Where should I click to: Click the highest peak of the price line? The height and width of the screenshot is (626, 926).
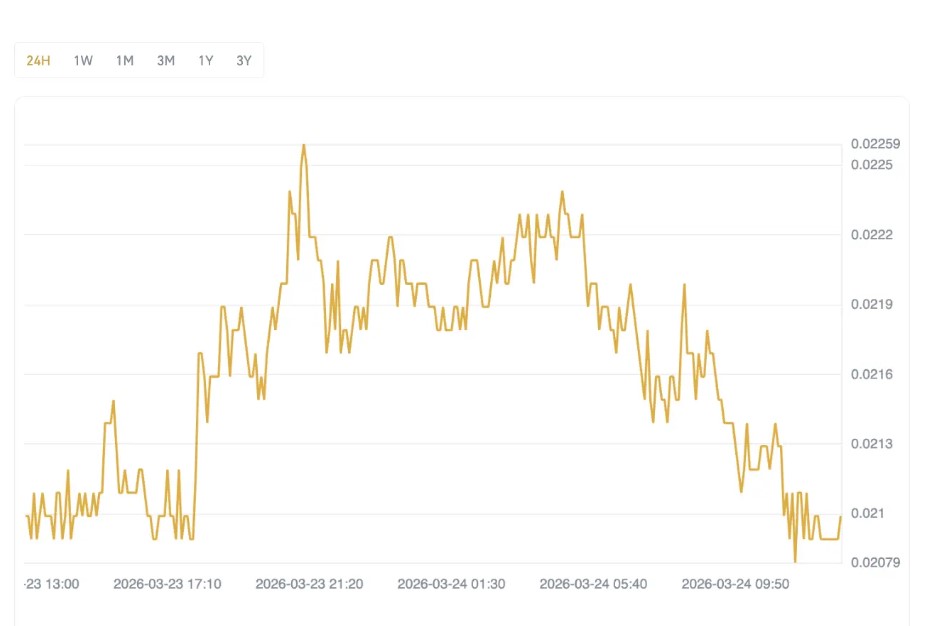tap(303, 145)
